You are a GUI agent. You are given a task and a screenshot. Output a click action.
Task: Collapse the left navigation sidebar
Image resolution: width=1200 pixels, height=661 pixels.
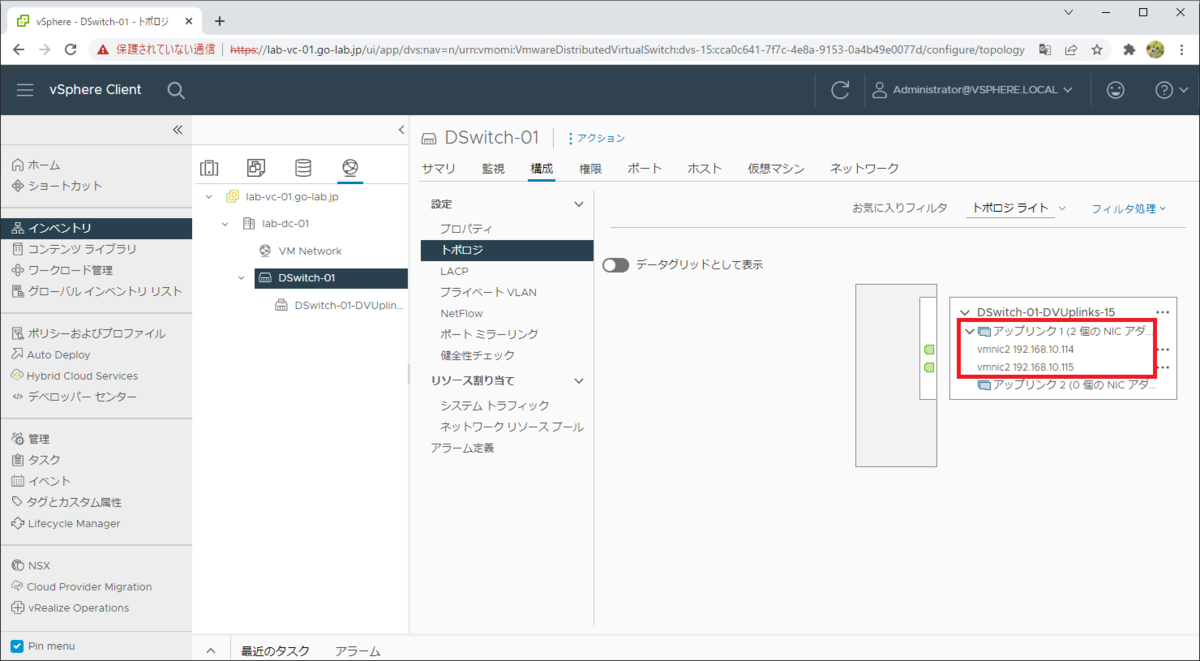tap(178, 130)
